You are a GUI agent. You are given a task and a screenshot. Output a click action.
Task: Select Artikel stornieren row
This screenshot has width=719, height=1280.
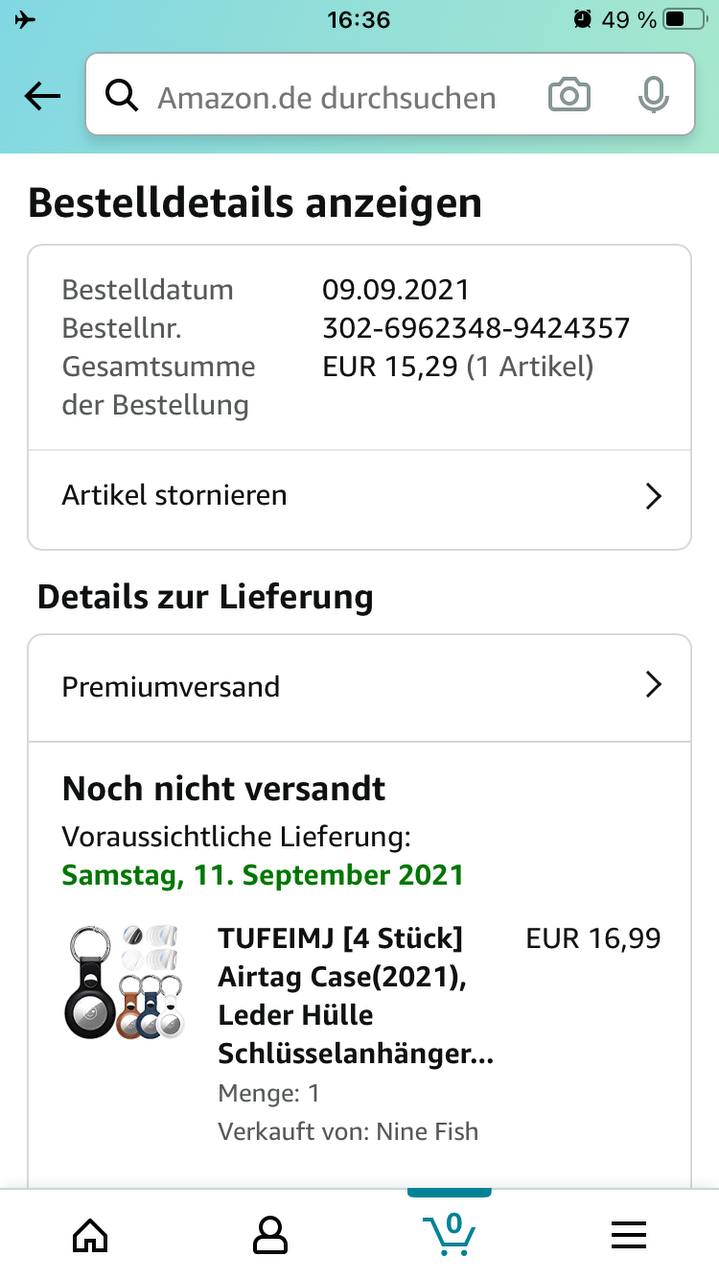[359, 496]
